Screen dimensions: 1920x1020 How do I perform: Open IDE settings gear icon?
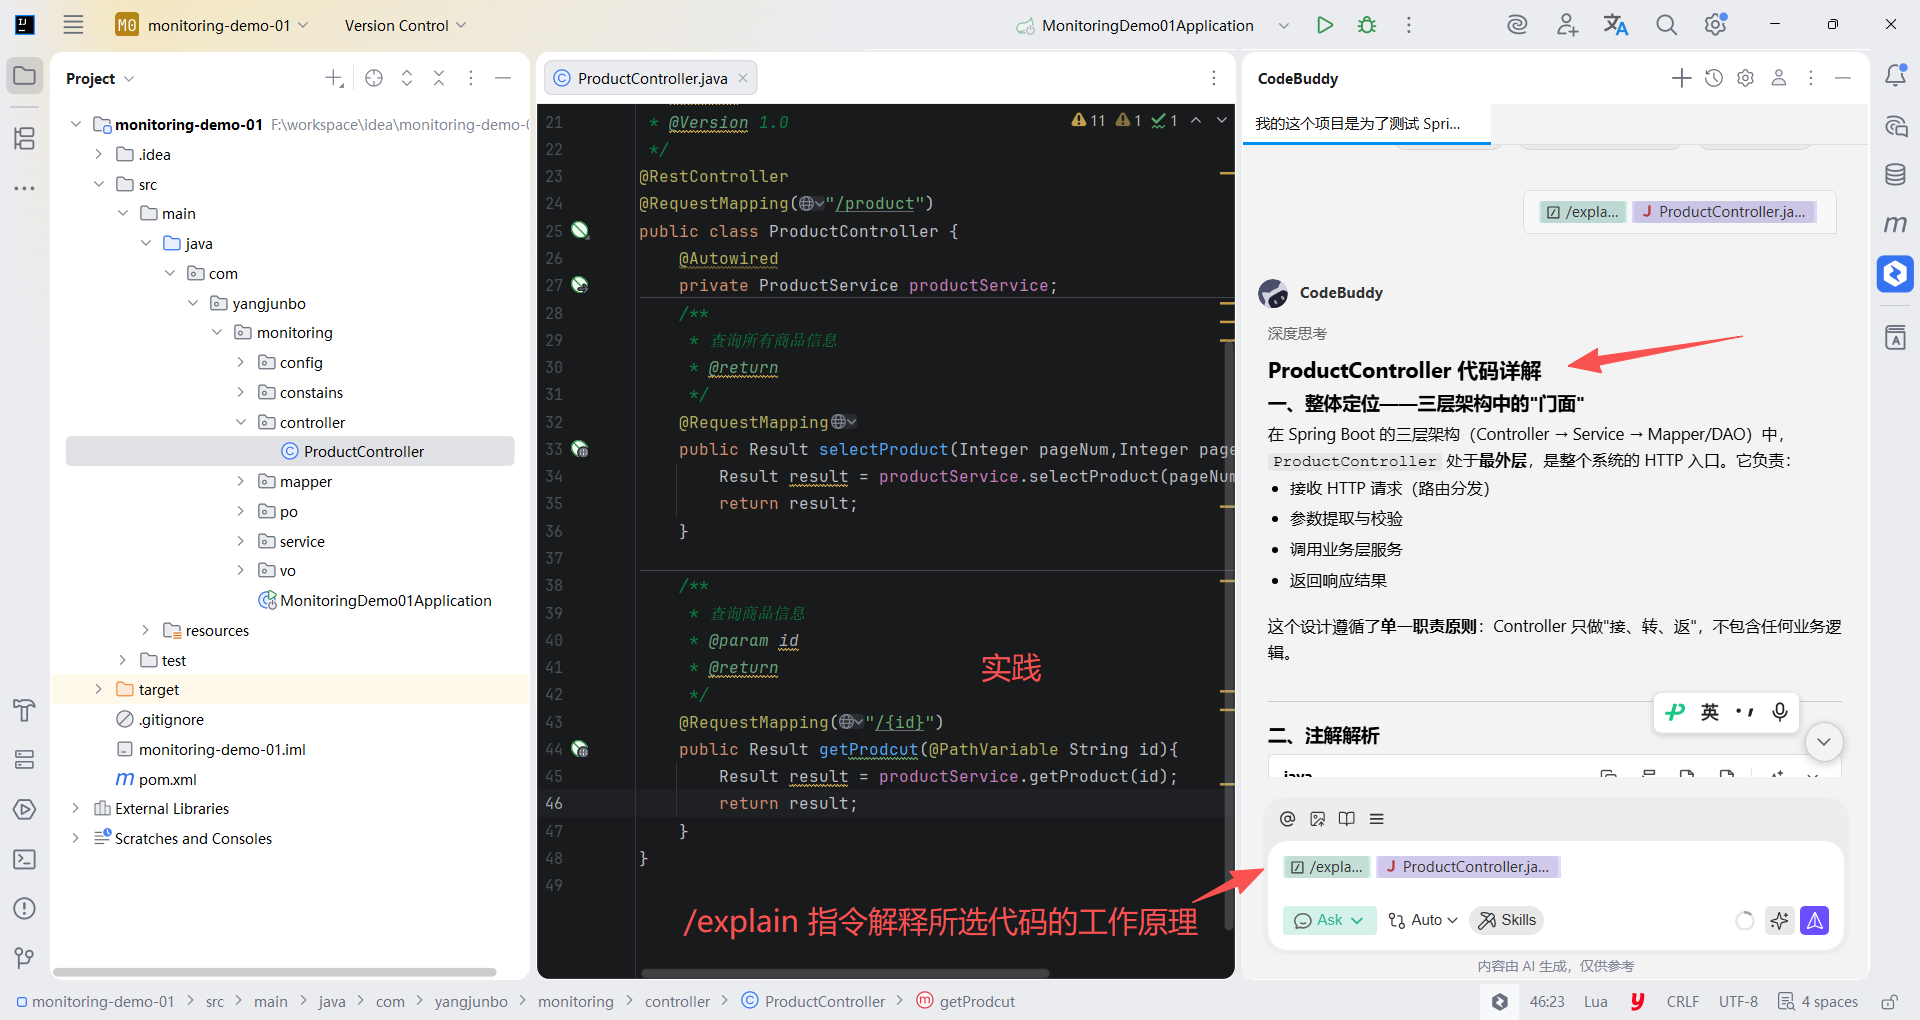point(1716,25)
